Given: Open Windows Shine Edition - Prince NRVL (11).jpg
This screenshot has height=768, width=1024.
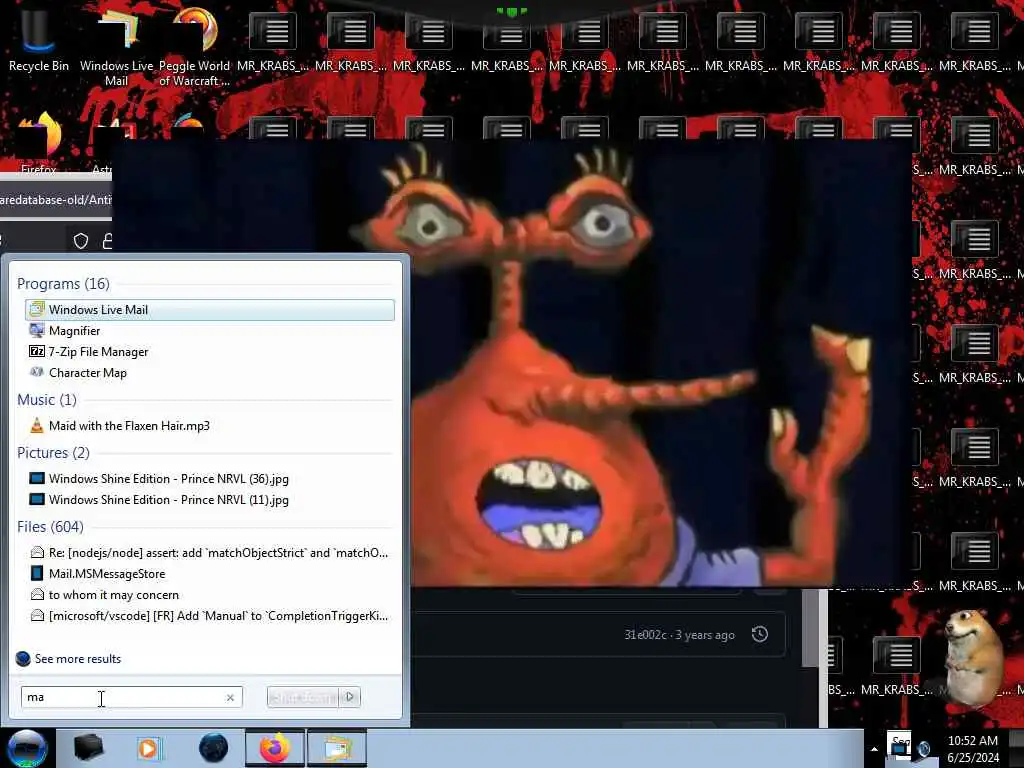Looking at the screenshot, I should click(210, 500).
